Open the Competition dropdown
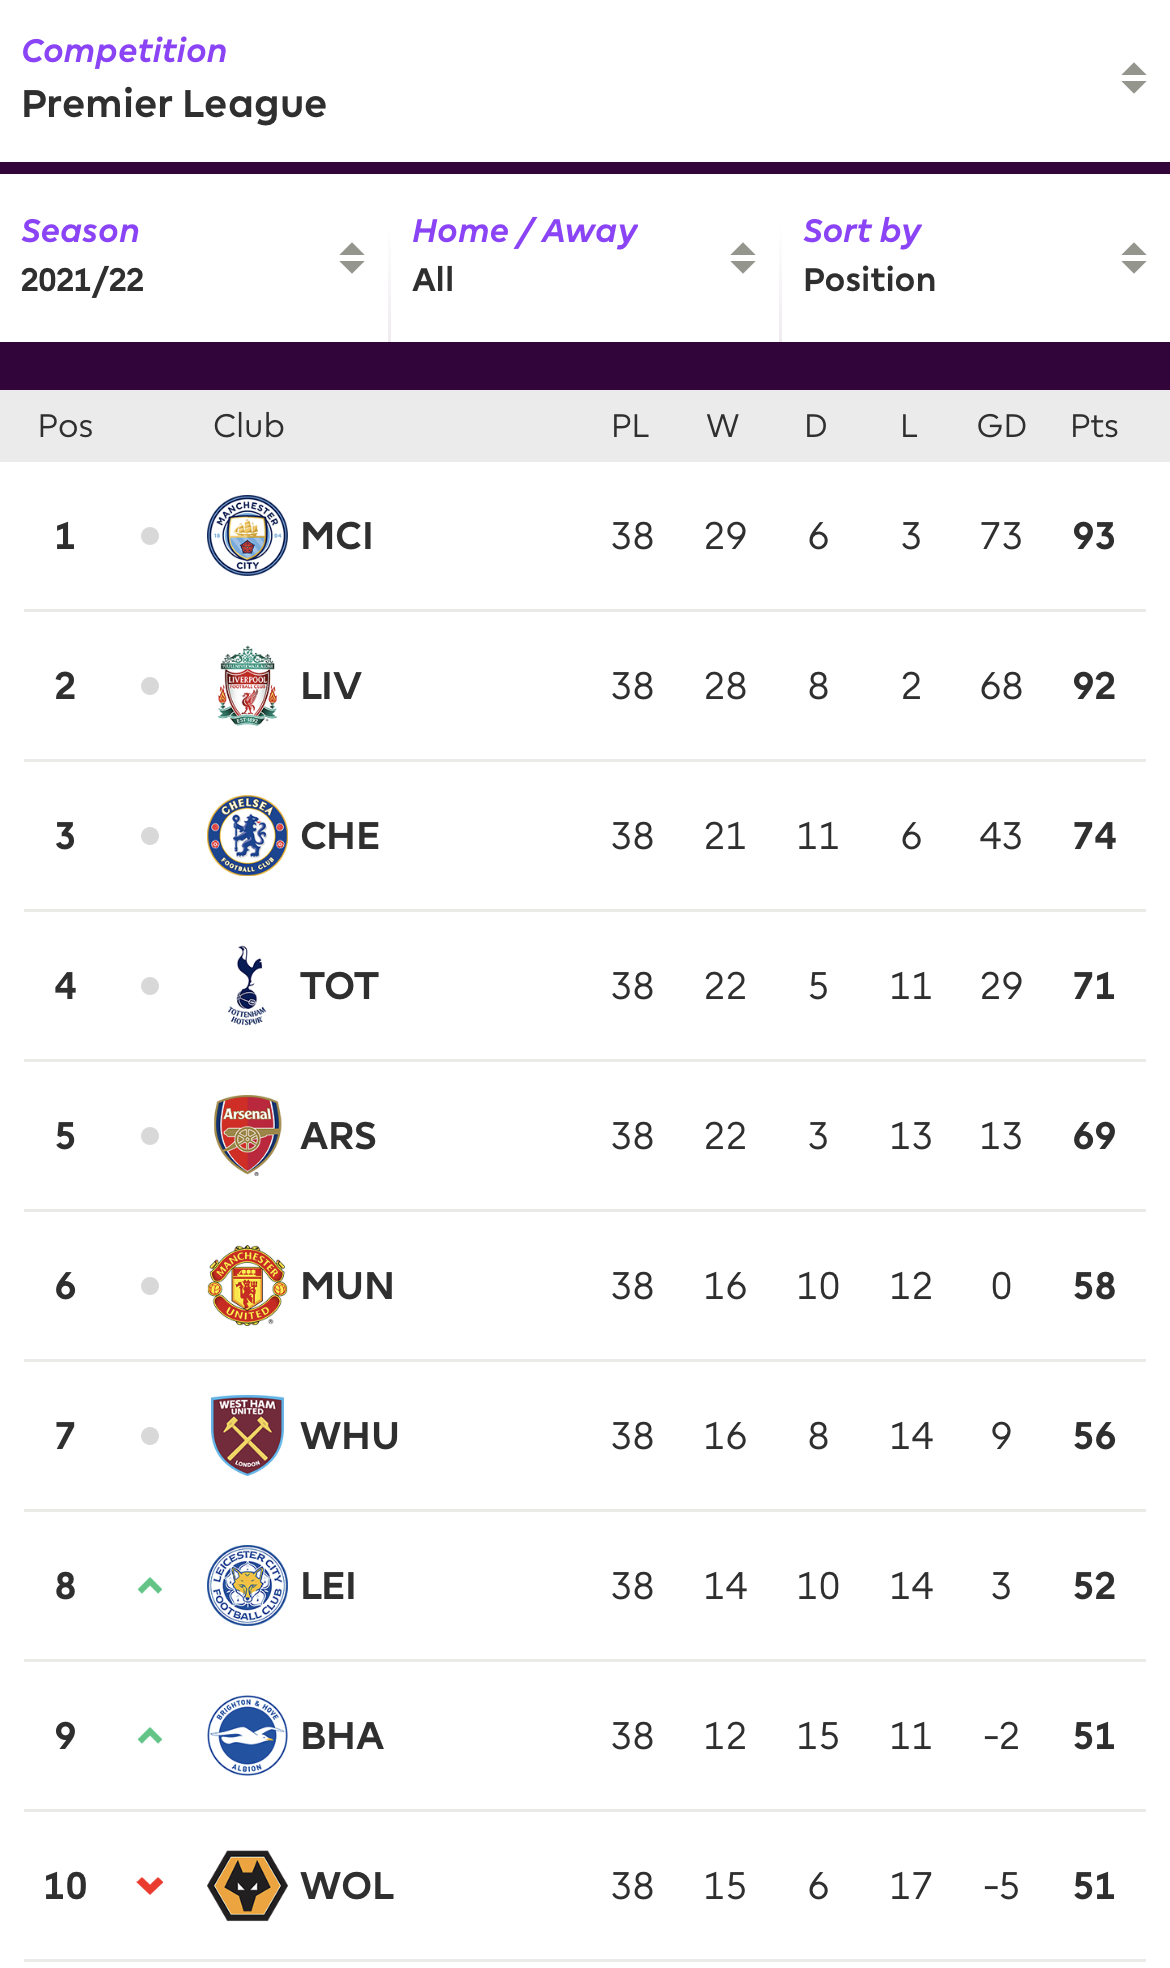1170x1968 pixels. pos(584,79)
